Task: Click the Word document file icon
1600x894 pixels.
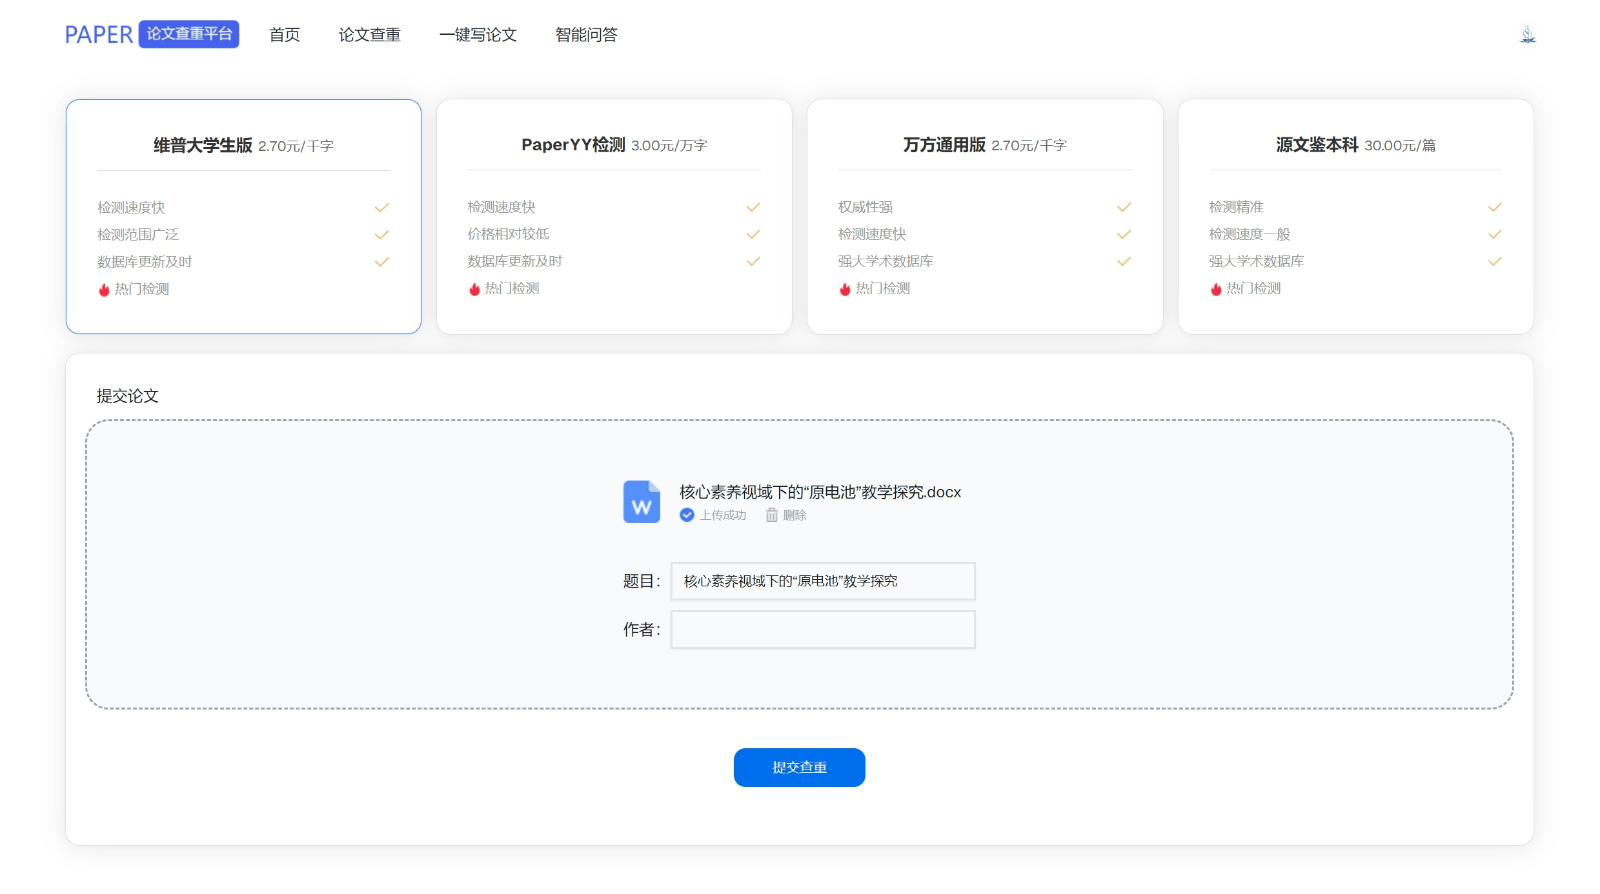Action: tap(642, 502)
